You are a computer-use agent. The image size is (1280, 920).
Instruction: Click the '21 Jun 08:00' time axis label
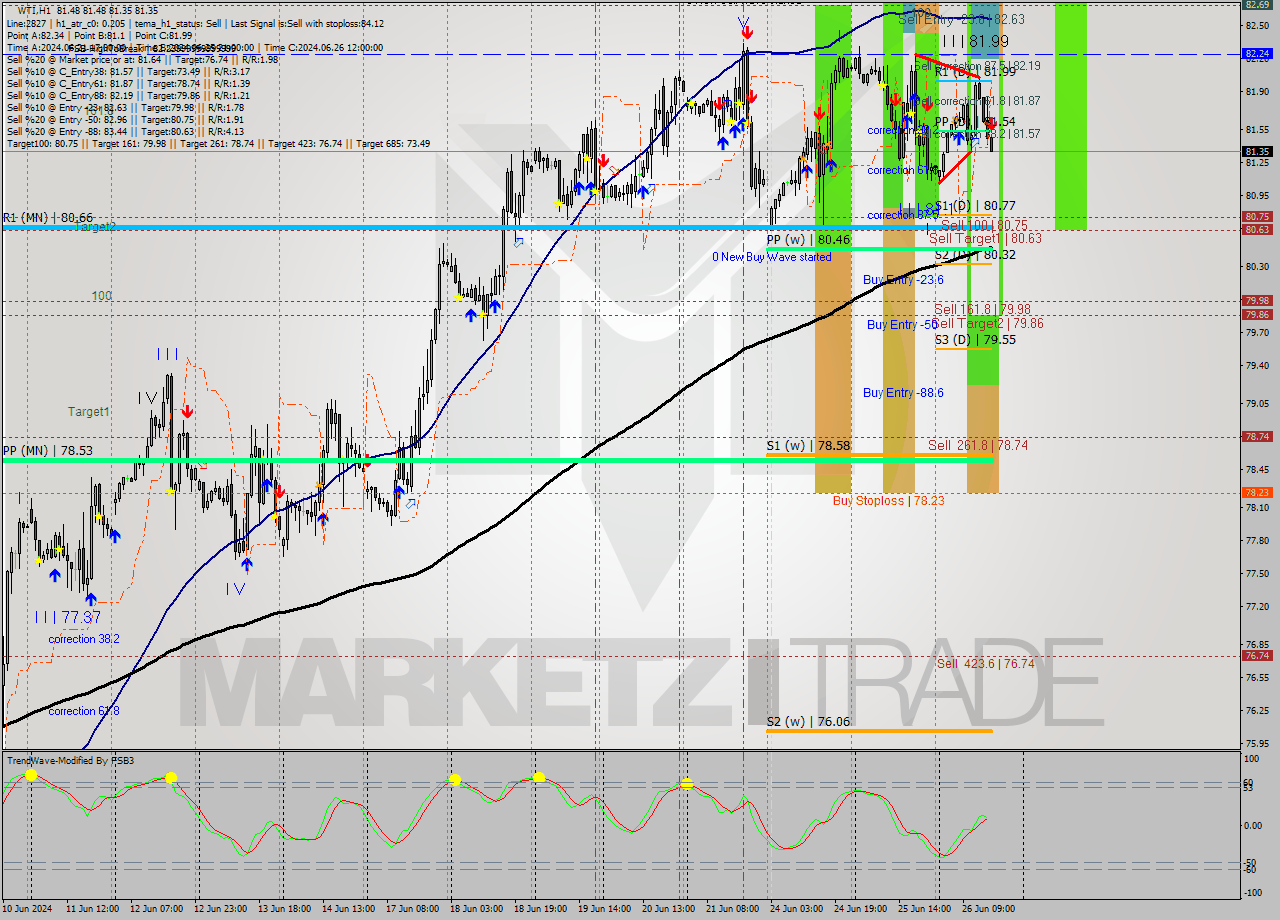[733, 908]
